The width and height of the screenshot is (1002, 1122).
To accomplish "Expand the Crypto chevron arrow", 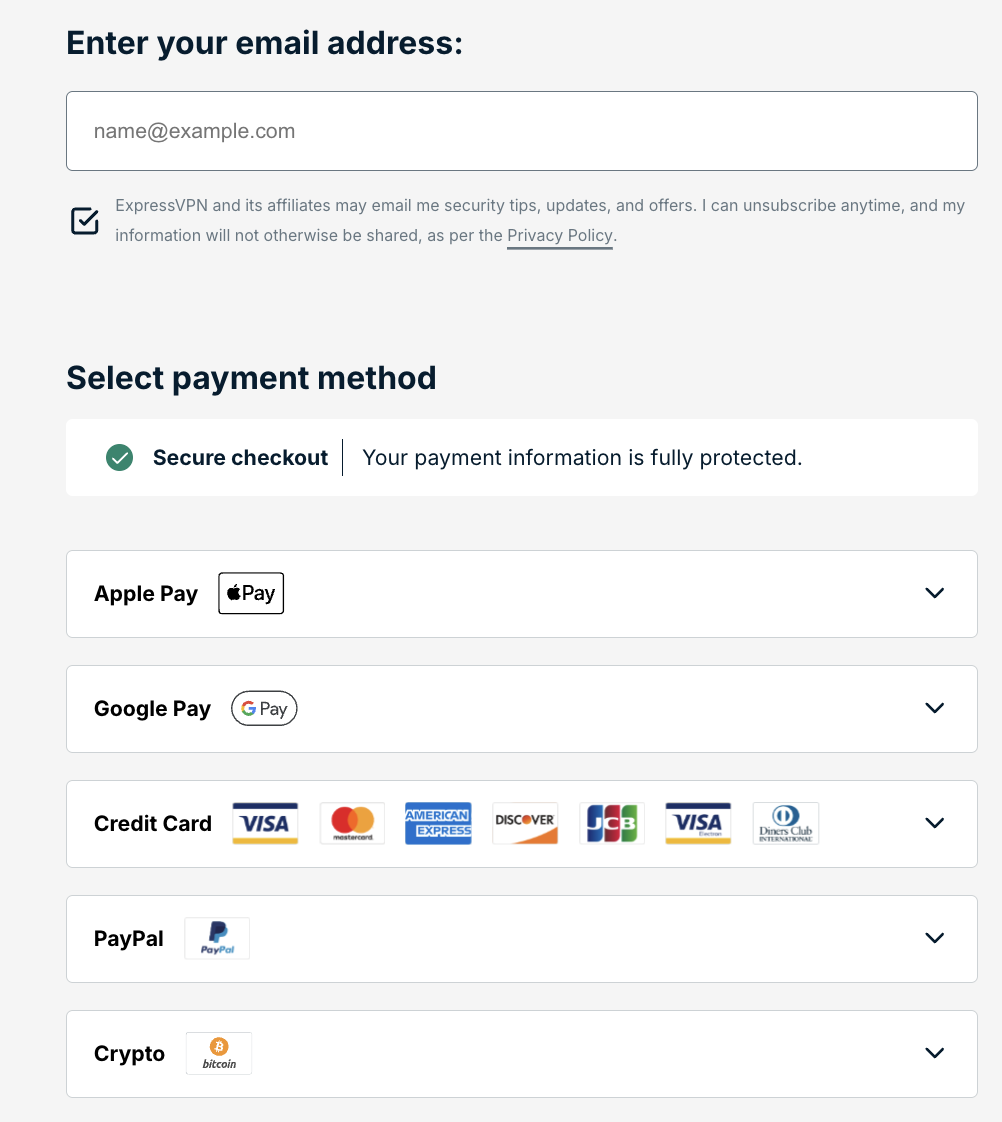I will 935,1053.
